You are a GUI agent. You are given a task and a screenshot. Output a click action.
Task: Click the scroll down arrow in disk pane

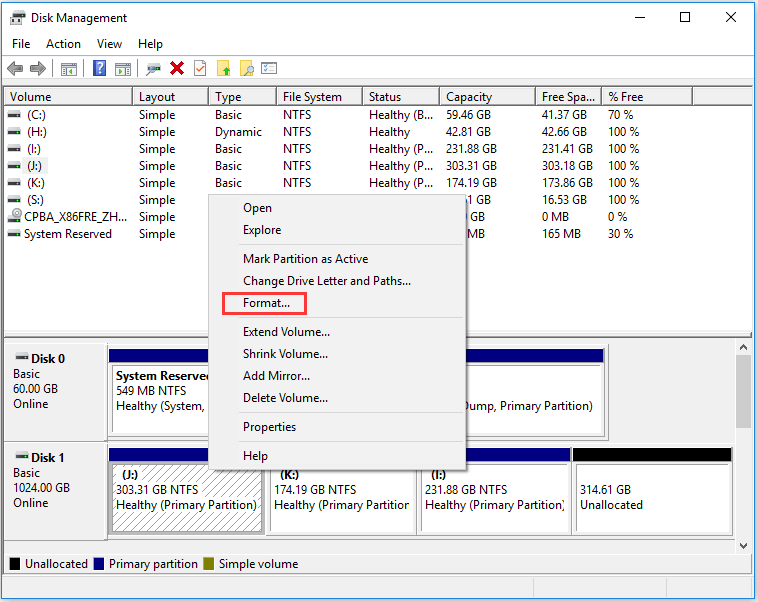tap(743, 545)
